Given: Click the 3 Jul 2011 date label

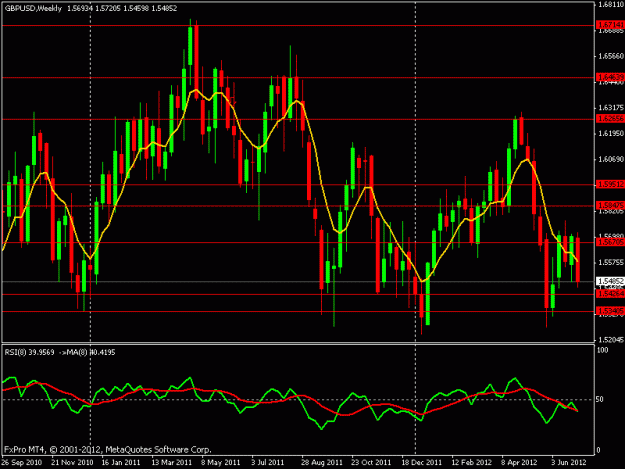Looking at the screenshot, I should click(267, 463).
